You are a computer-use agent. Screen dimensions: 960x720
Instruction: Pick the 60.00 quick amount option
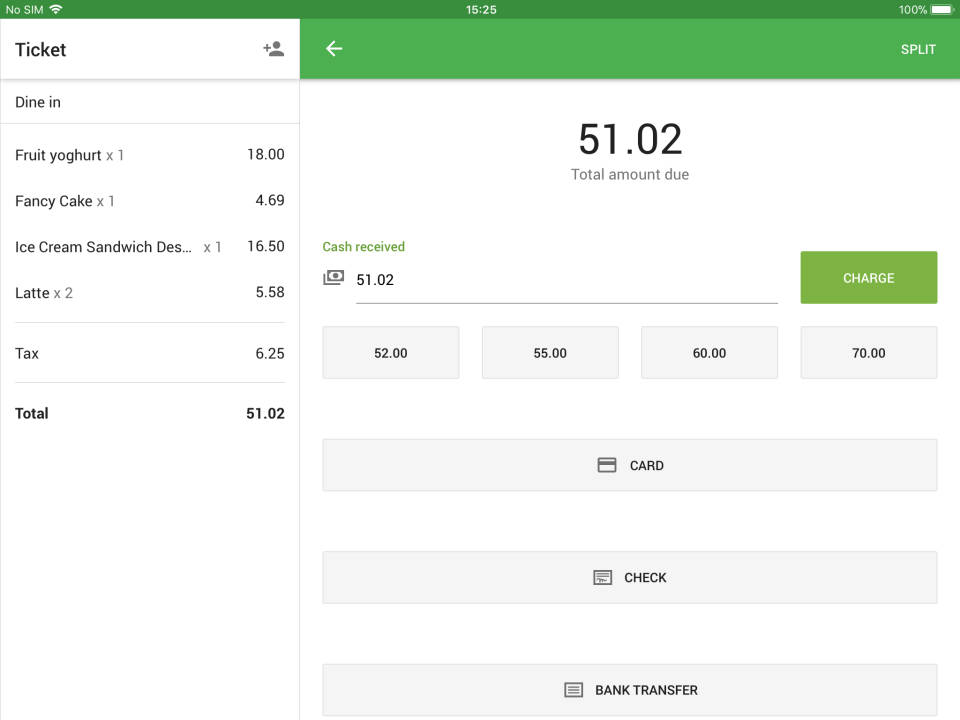coord(709,352)
